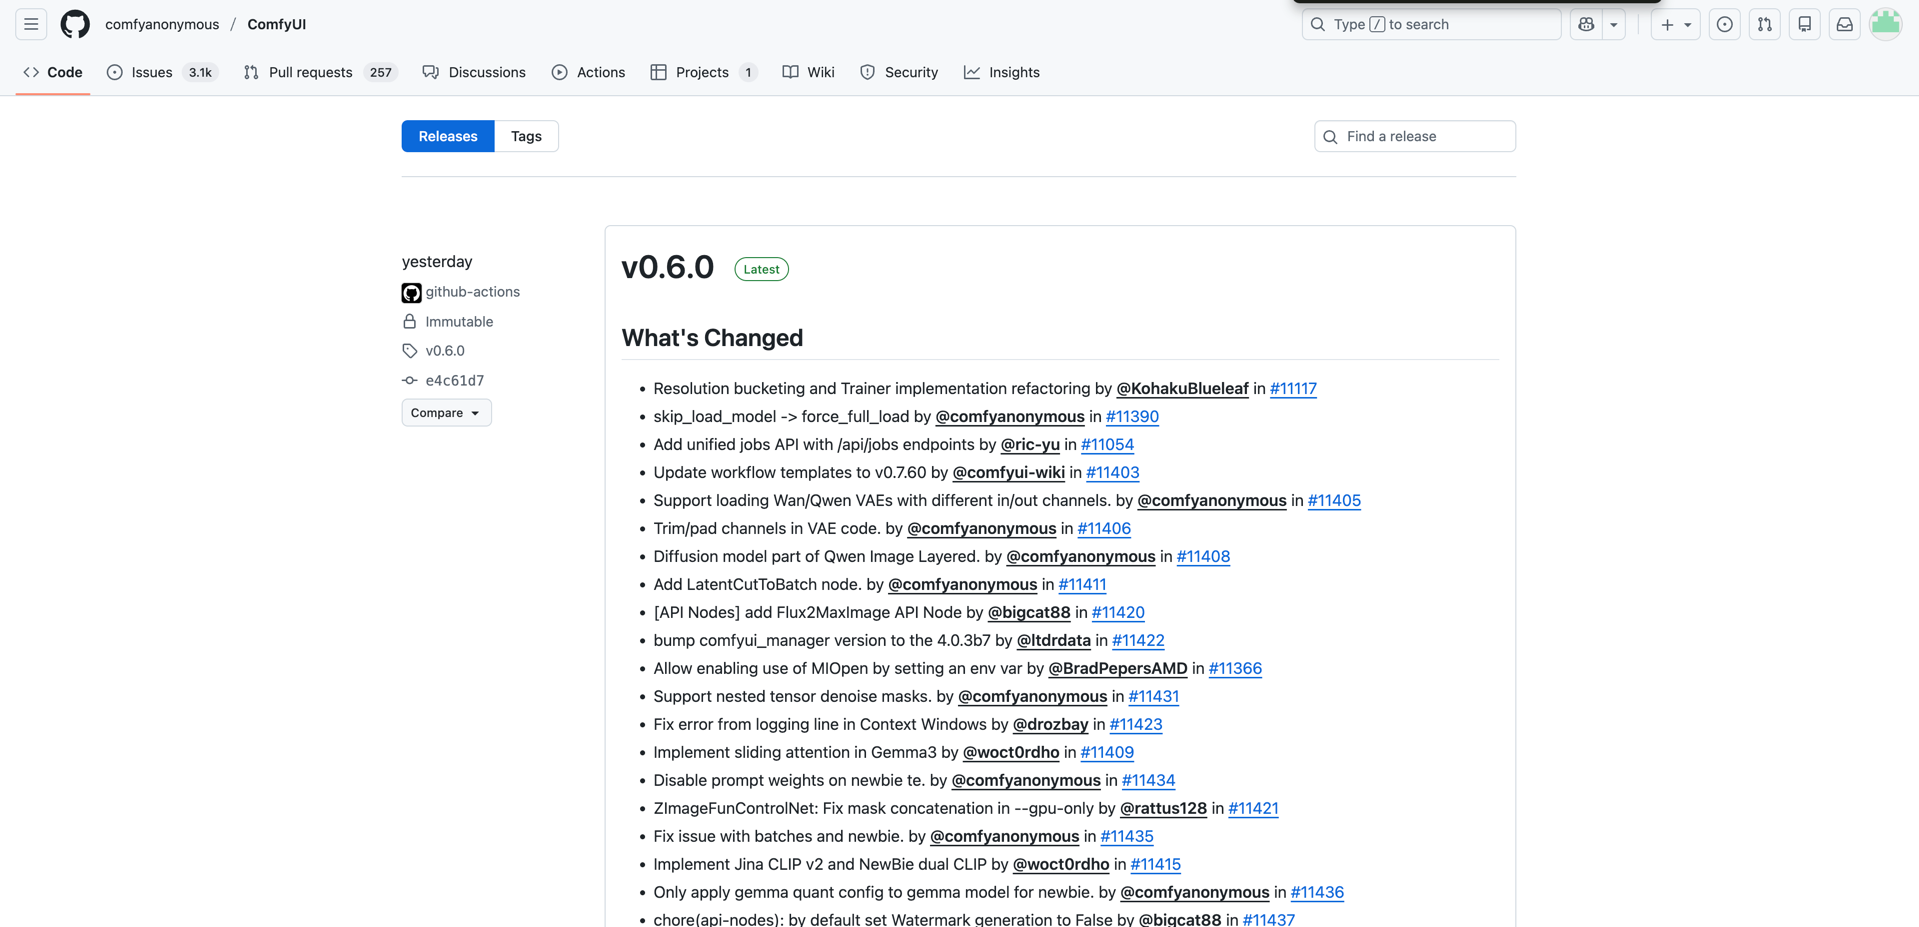Open the Copilot dropdown arrow
The image size is (1919, 927).
coord(1614,24)
